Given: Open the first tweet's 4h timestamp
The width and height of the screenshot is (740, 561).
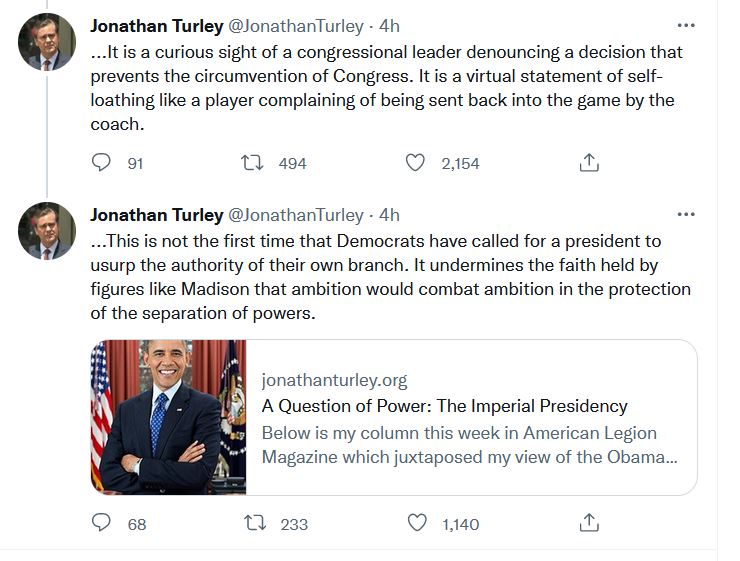Looking at the screenshot, I should point(388,26).
